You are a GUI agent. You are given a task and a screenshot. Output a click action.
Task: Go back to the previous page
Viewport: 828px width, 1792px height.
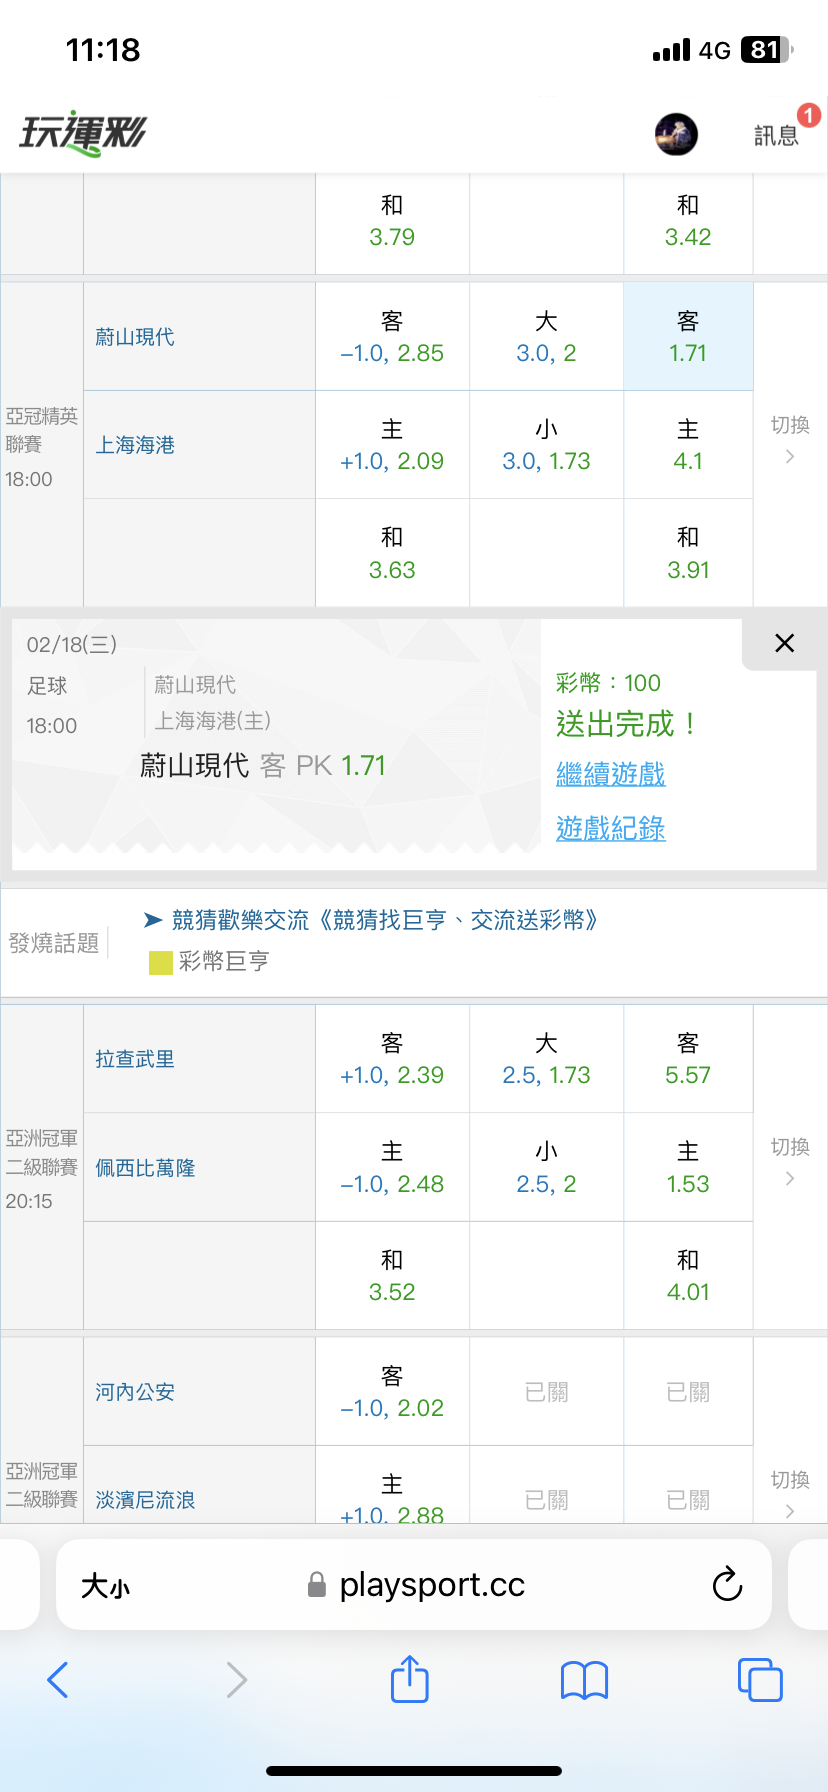(58, 1680)
